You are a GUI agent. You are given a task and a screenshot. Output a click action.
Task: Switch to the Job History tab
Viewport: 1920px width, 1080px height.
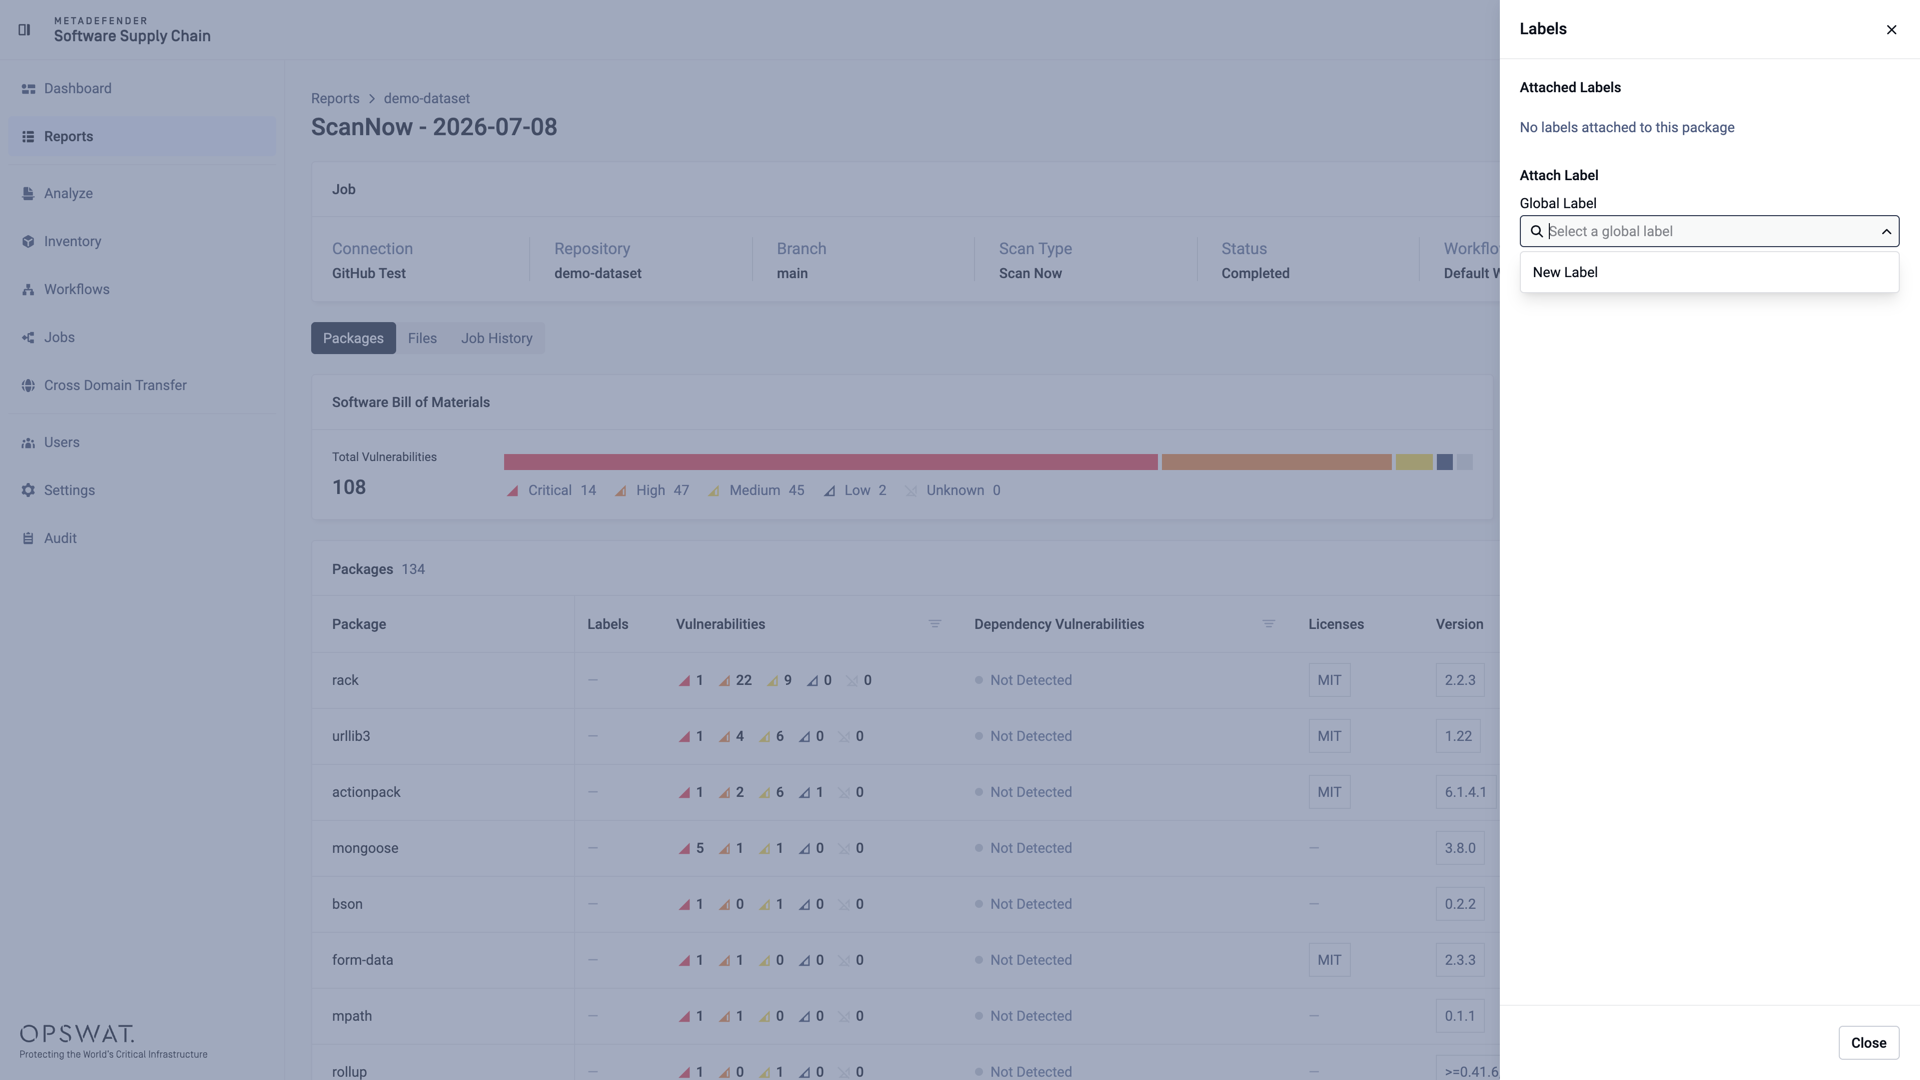click(497, 338)
